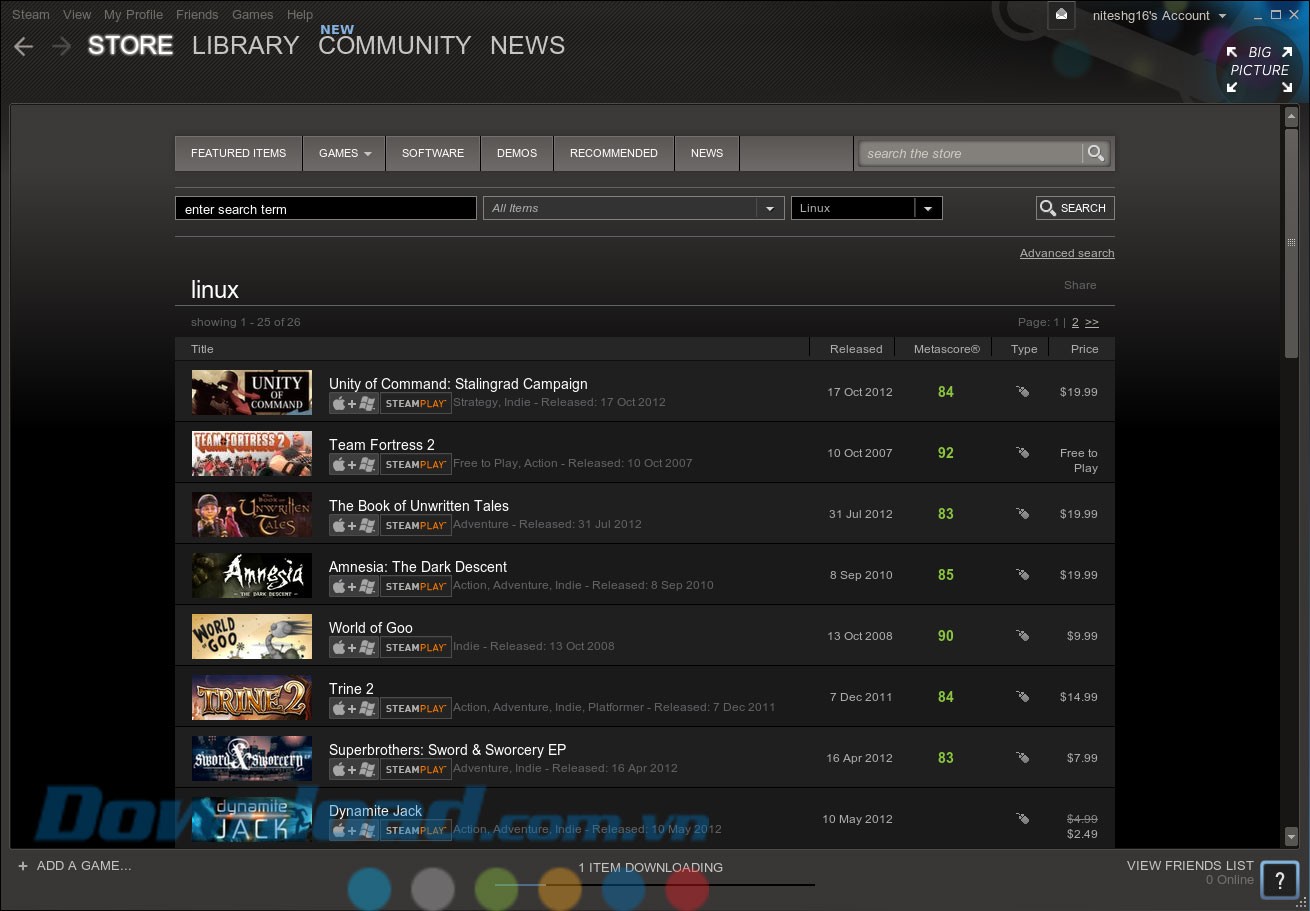The width and height of the screenshot is (1310, 911).
Task: Click the SteamPlay badge under Team Fortress 2
Action: coord(416,464)
